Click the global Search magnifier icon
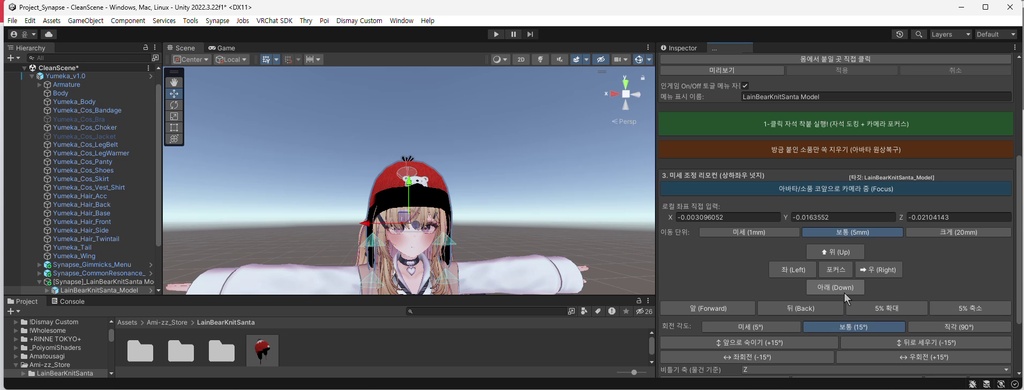 (919, 35)
